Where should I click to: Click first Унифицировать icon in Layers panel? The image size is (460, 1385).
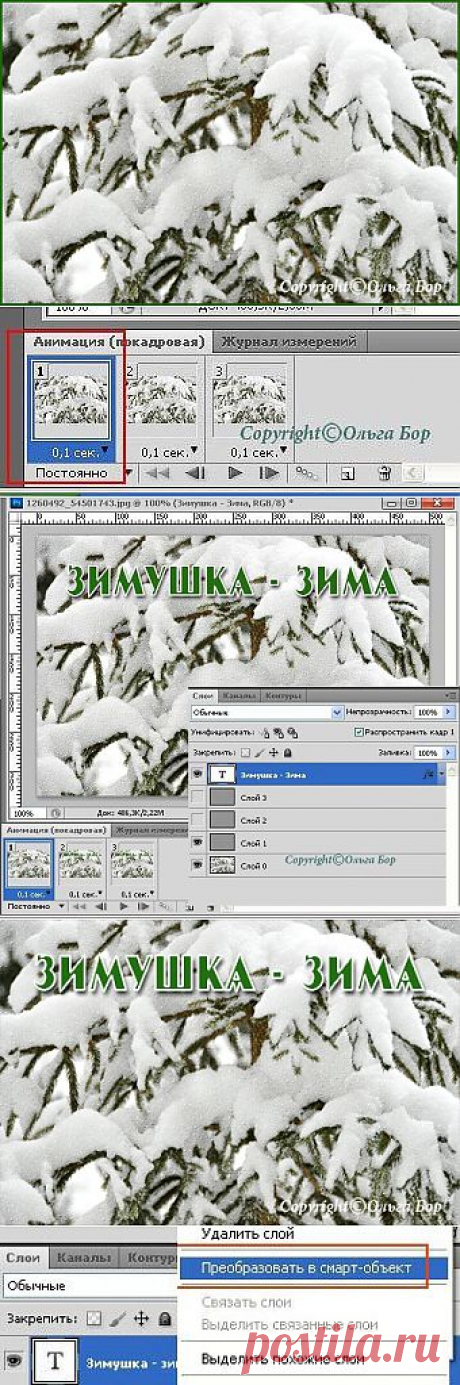point(265,733)
